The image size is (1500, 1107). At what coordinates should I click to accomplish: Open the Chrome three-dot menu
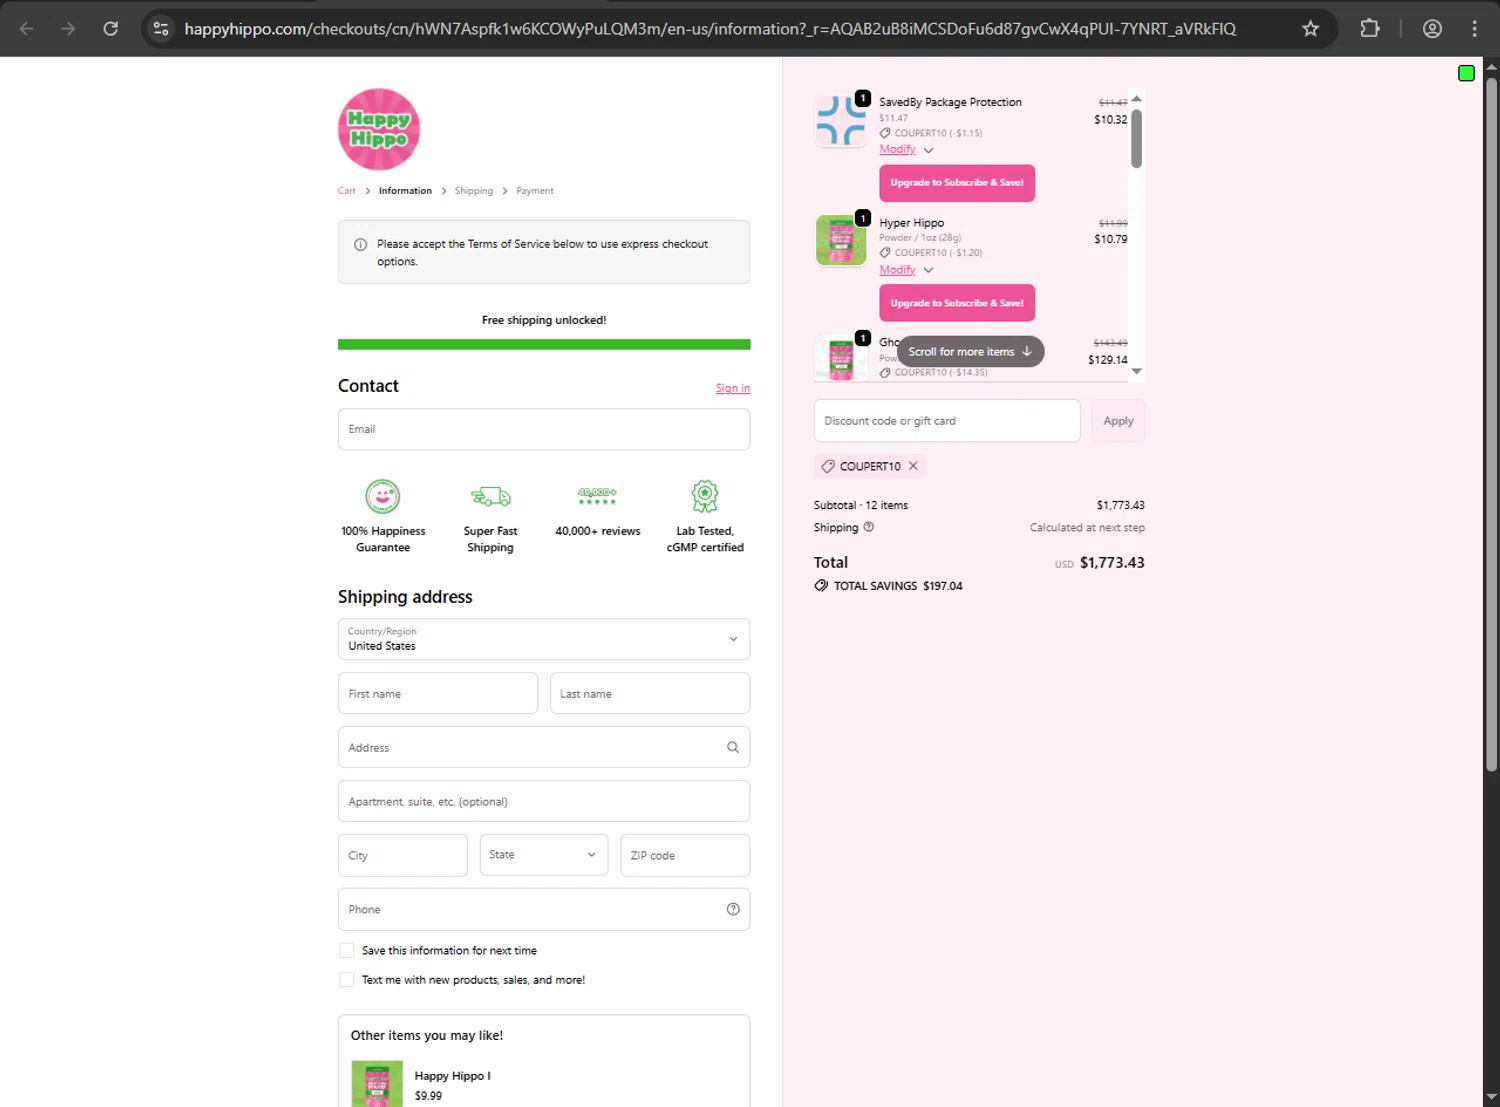tap(1474, 29)
